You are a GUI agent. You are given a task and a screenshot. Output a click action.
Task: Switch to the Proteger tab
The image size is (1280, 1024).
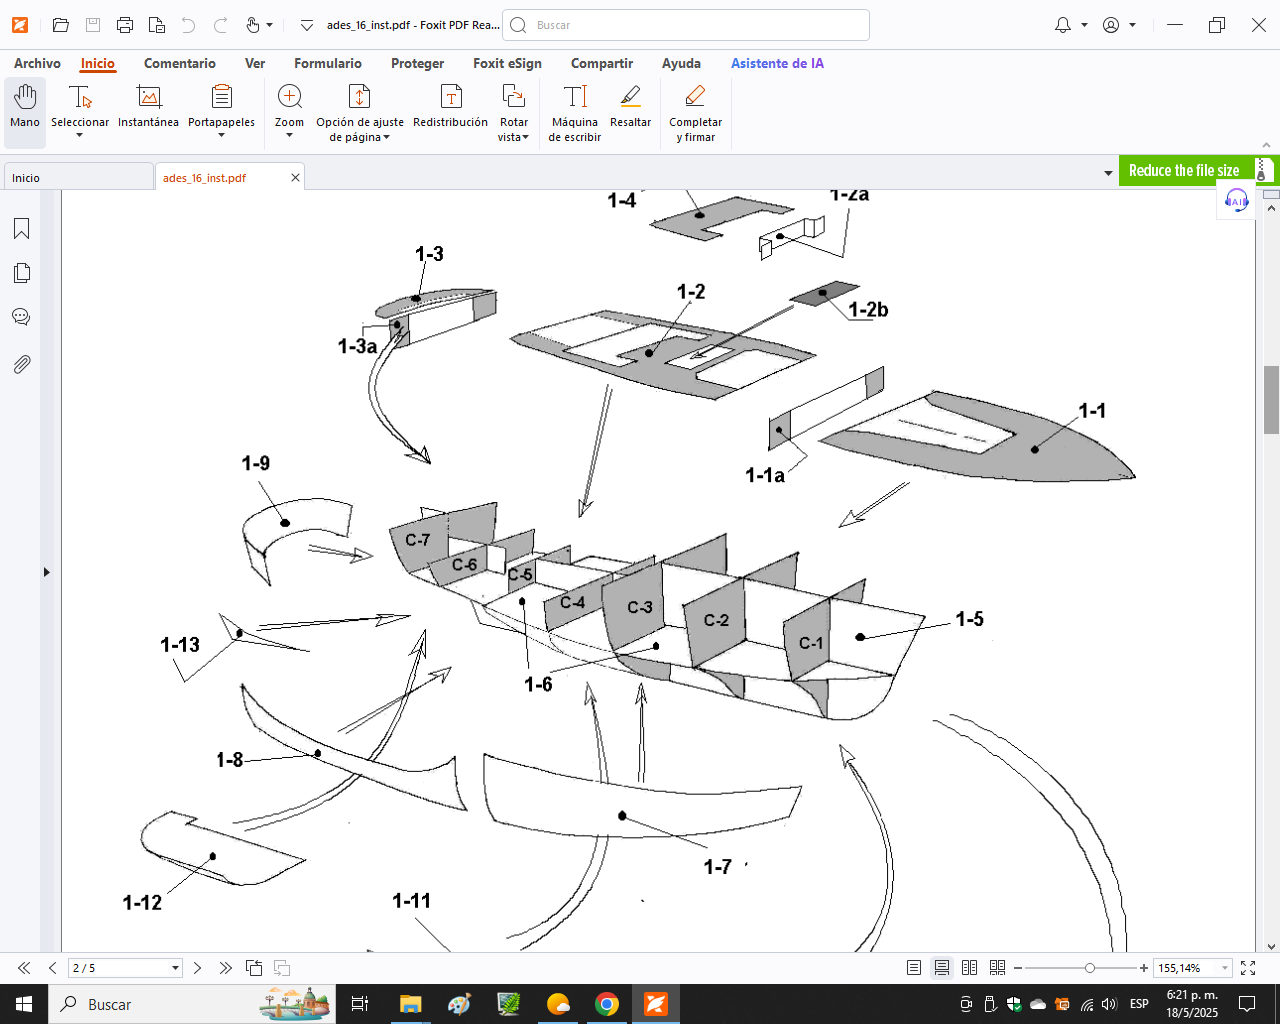tap(417, 63)
